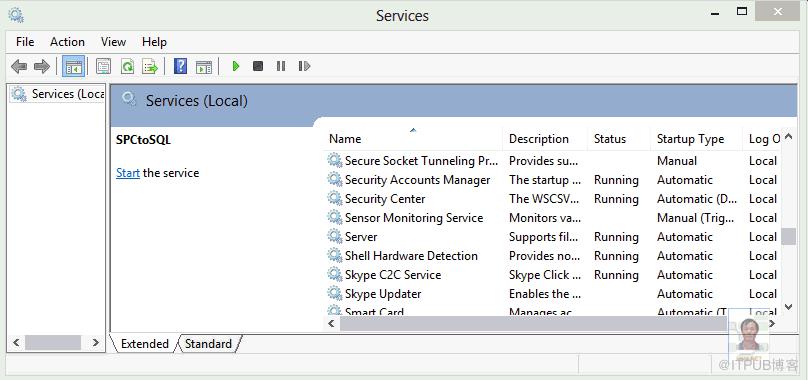Image resolution: width=808 pixels, height=380 pixels.
Task: Select gear icon beside Skype Updater
Action: coord(335,294)
